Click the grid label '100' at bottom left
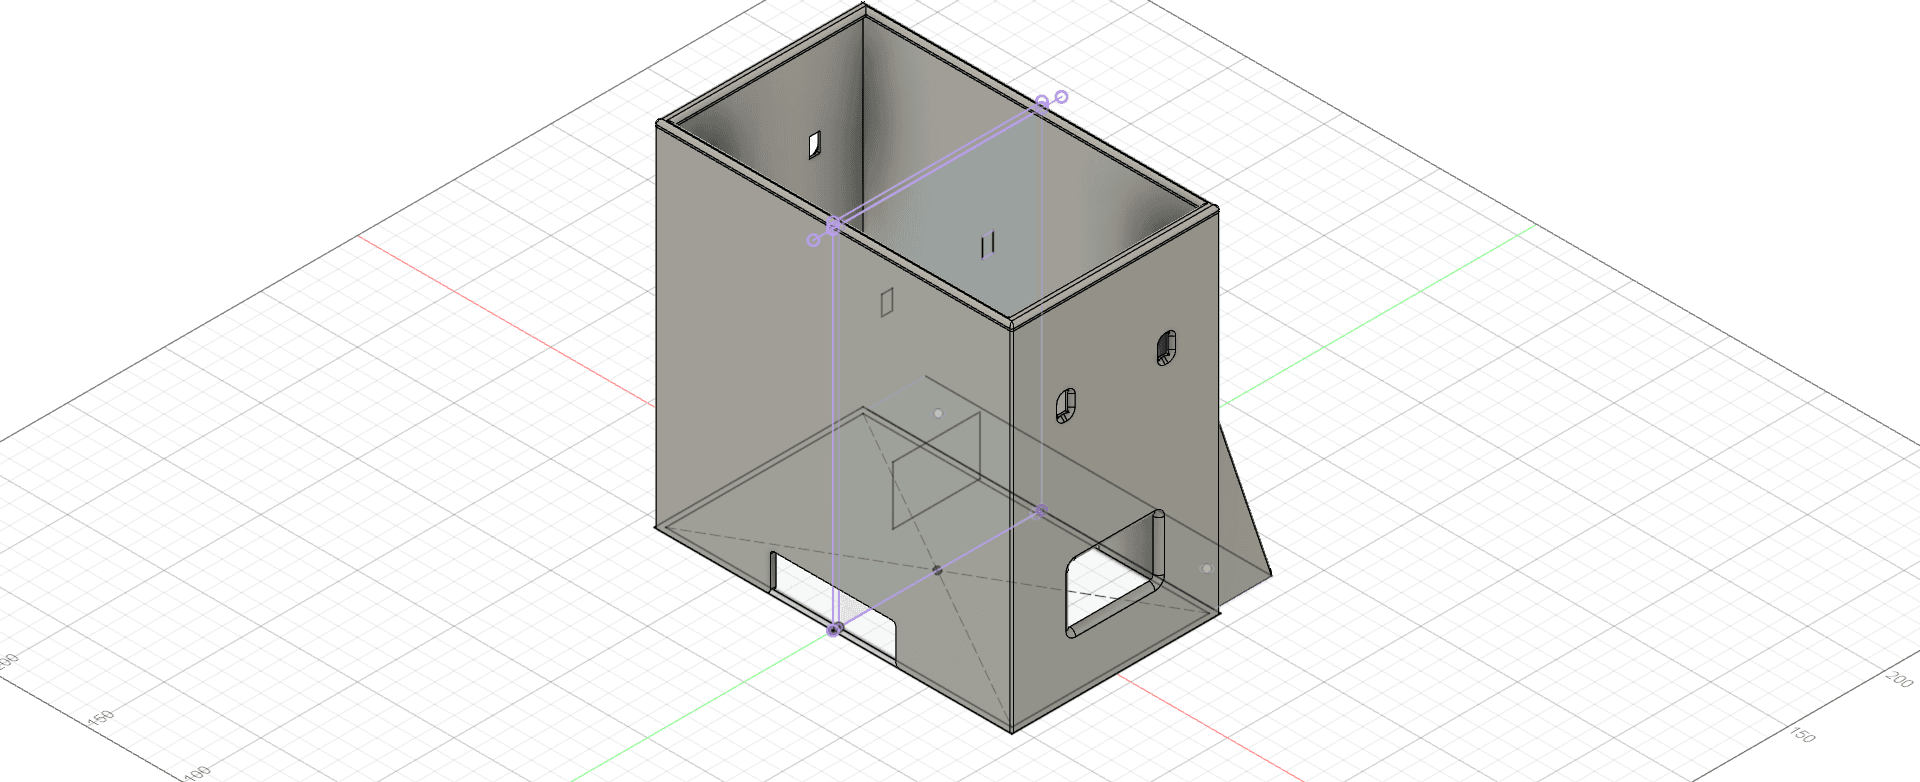This screenshot has width=1920, height=782. (197, 774)
